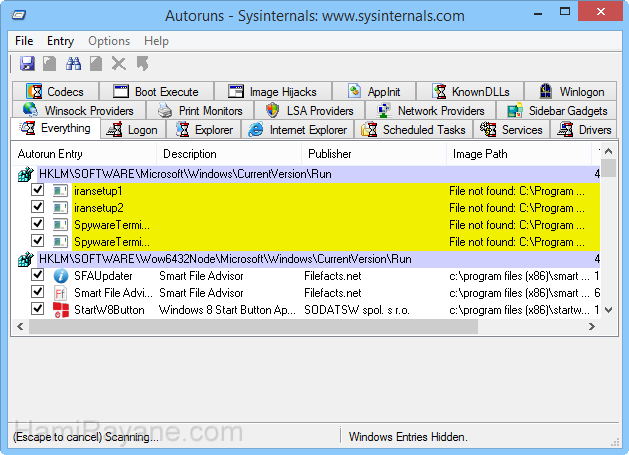629x455 pixels.
Task: Switch to Scheduled Tasks tab
Action: click(x=413, y=130)
